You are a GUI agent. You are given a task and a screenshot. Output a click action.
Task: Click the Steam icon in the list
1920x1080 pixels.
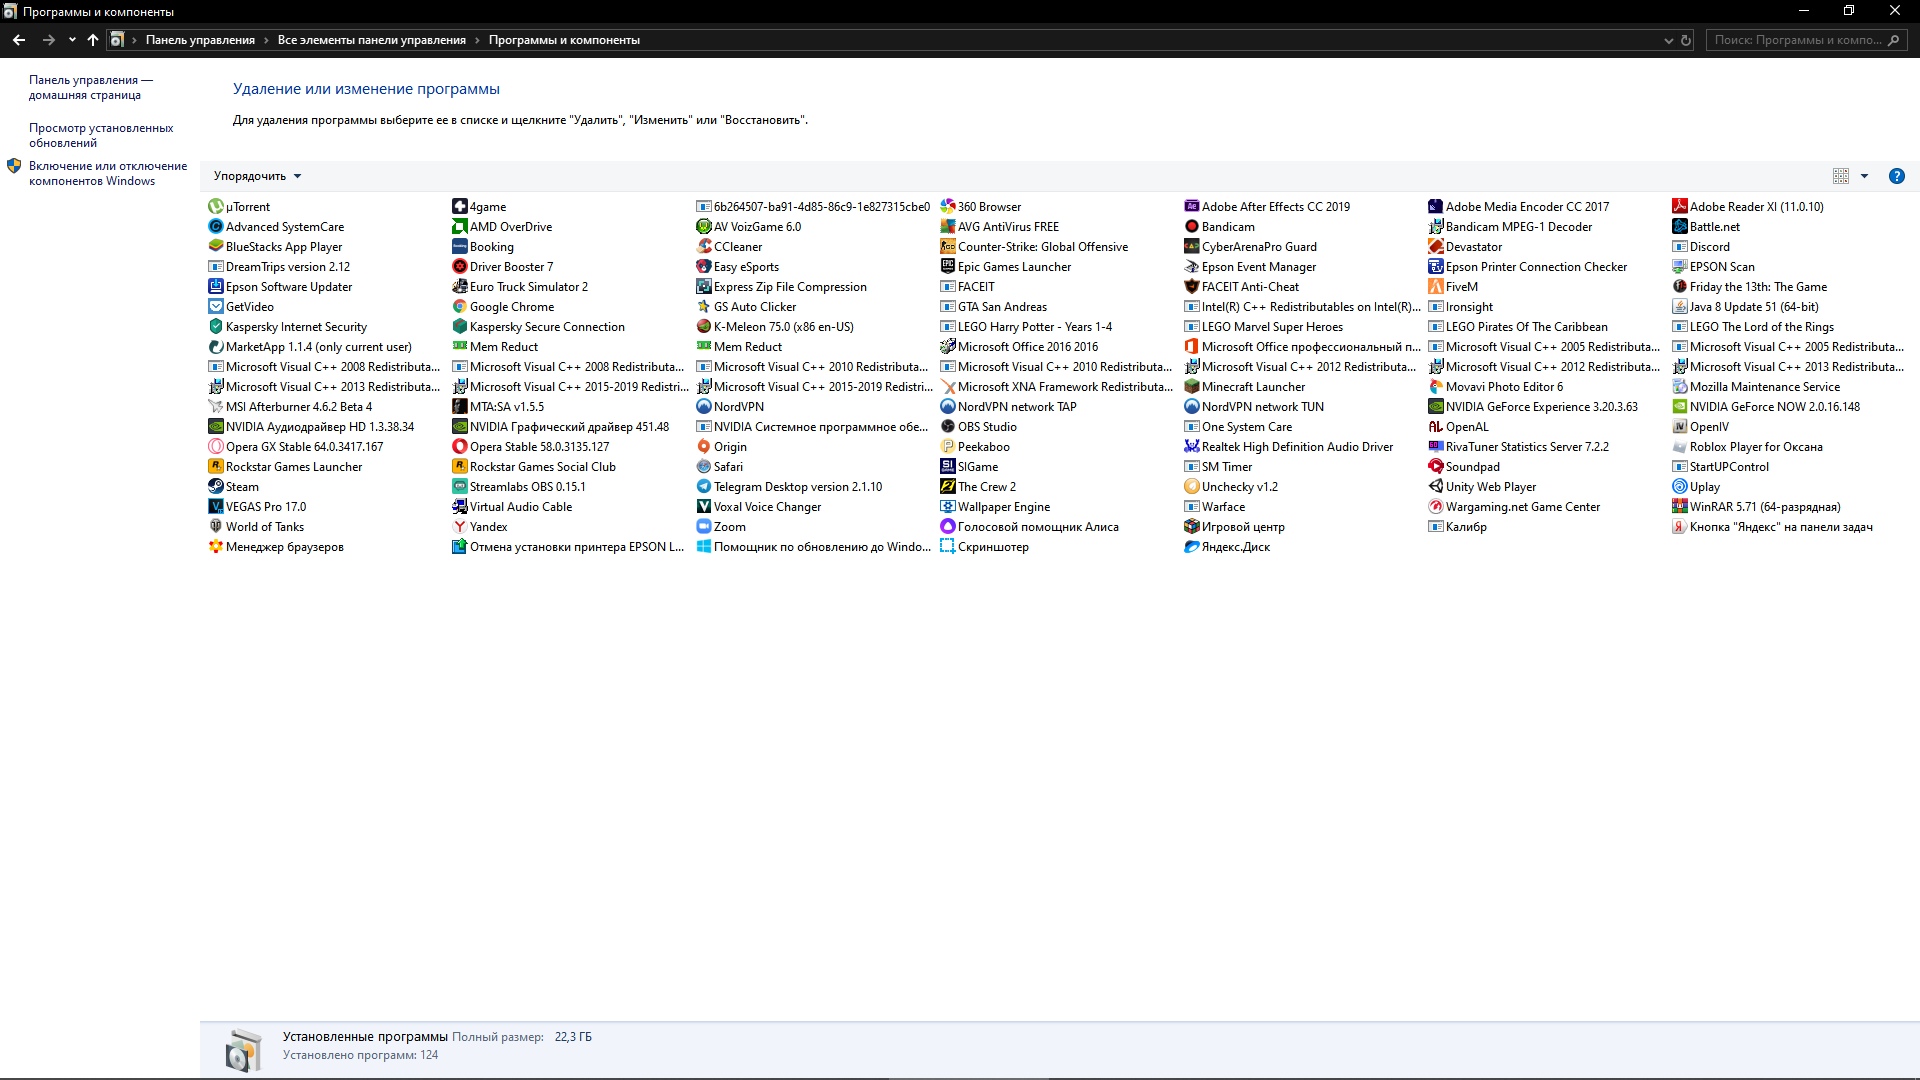[215, 487]
